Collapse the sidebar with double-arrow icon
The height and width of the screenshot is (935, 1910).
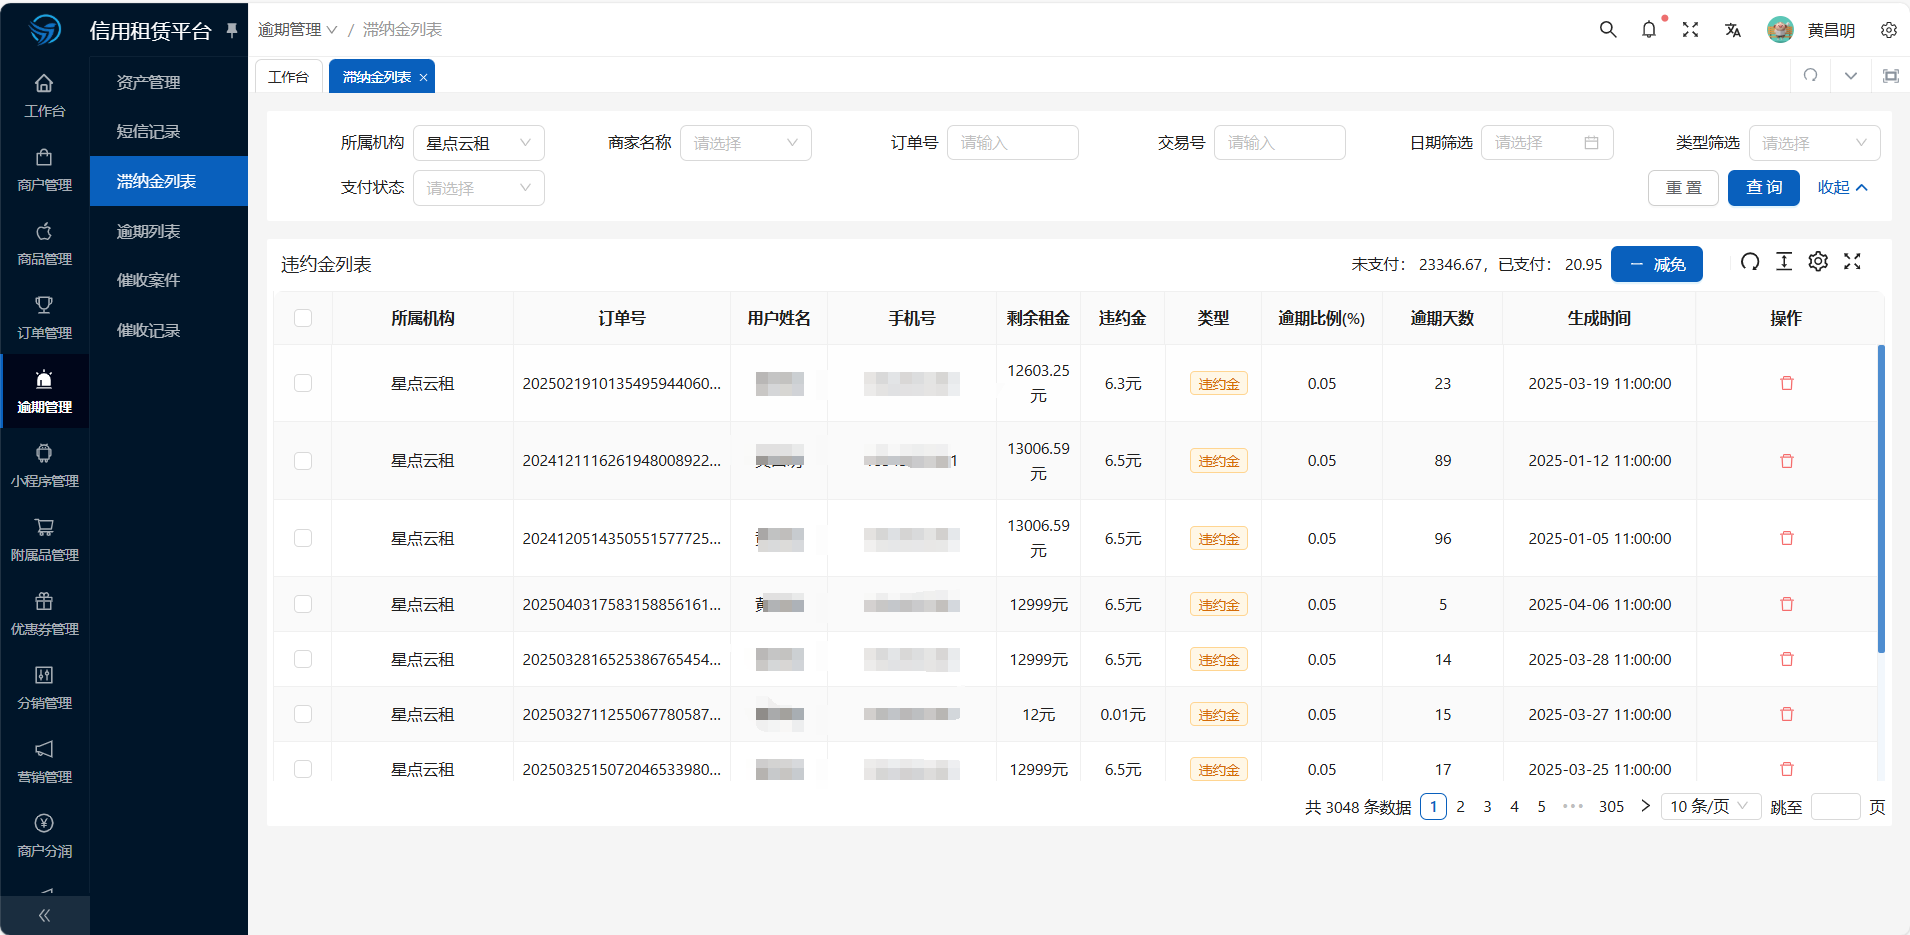click(44, 915)
